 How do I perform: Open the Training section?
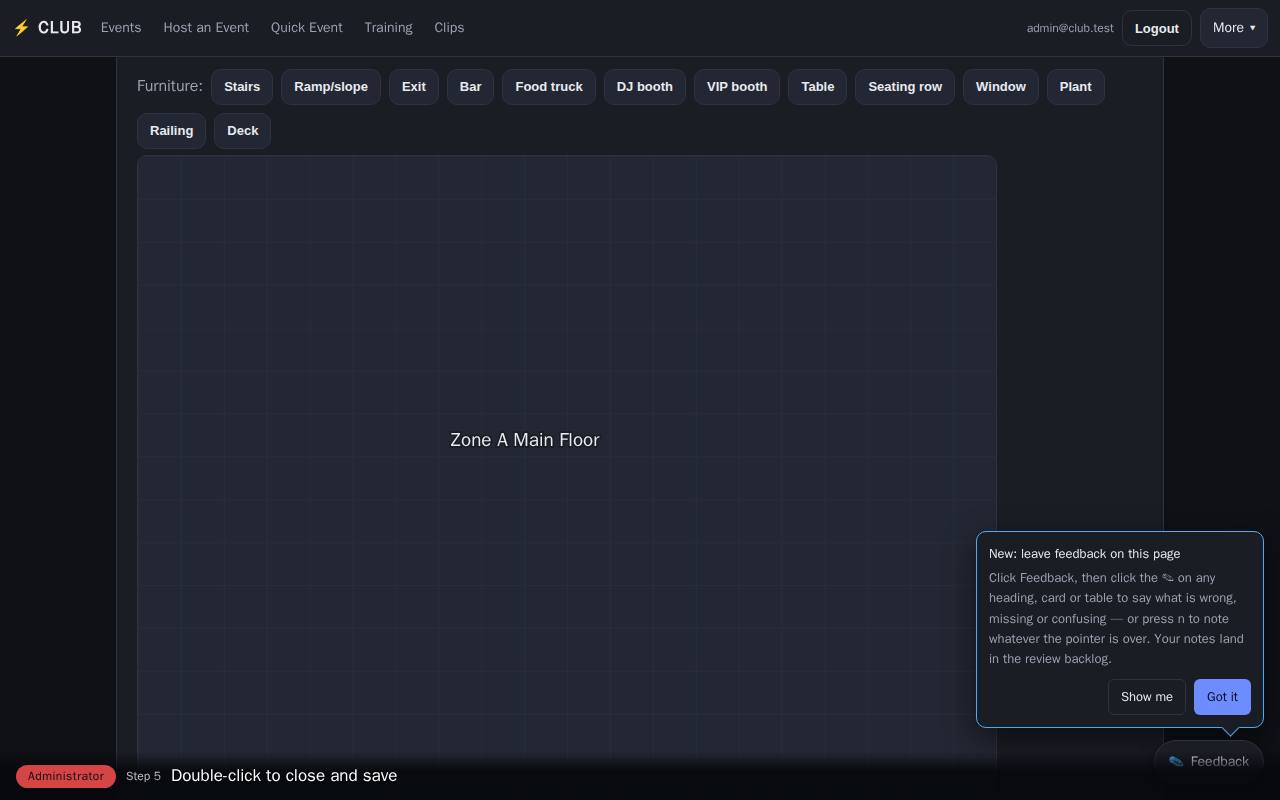pyautogui.click(x=388, y=28)
